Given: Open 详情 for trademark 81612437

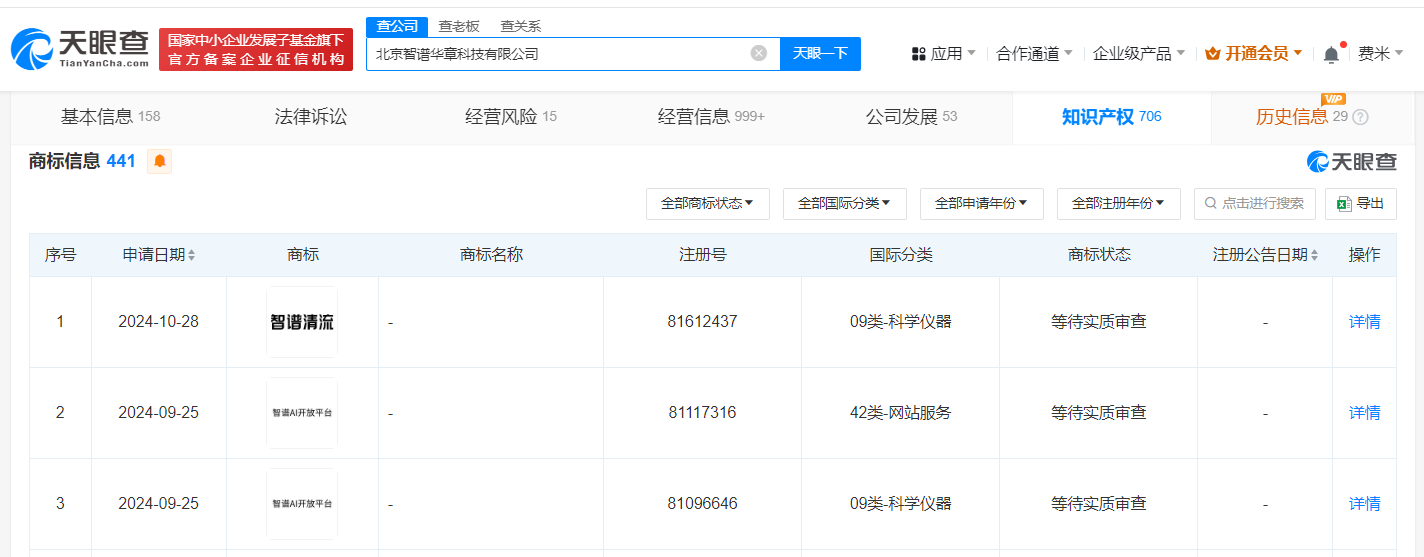Looking at the screenshot, I should click(x=1364, y=322).
